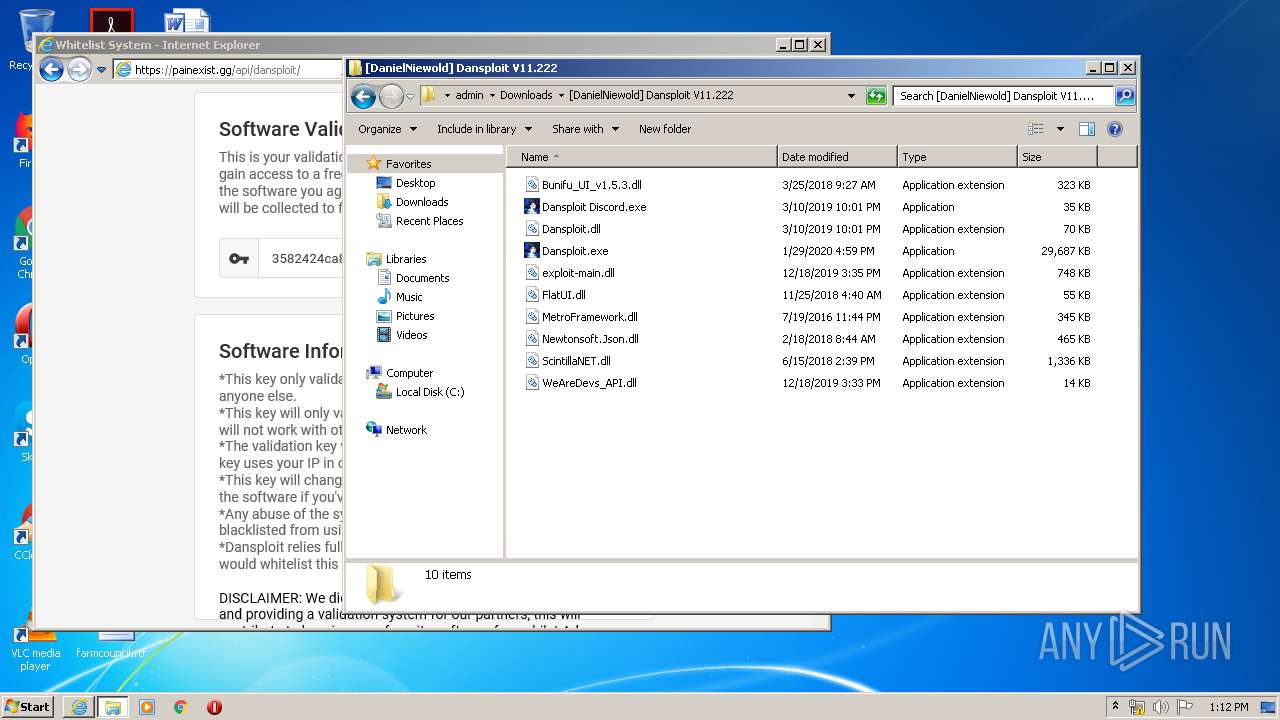
Task: Click the red Opera icon in the taskbar
Action: 214,707
